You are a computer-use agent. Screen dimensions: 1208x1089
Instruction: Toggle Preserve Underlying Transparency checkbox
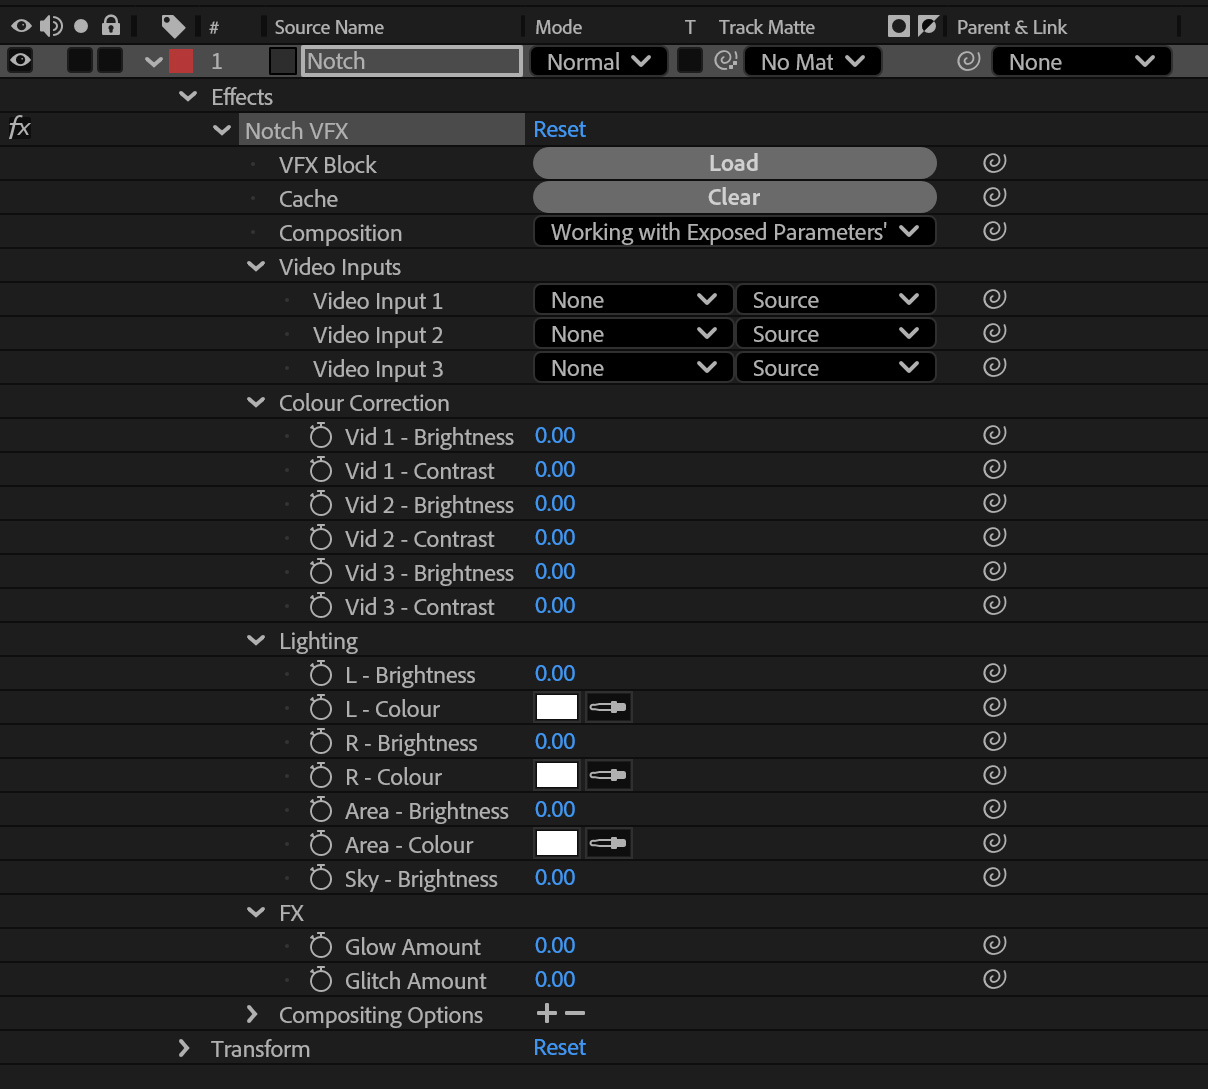click(x=689, y=61)
